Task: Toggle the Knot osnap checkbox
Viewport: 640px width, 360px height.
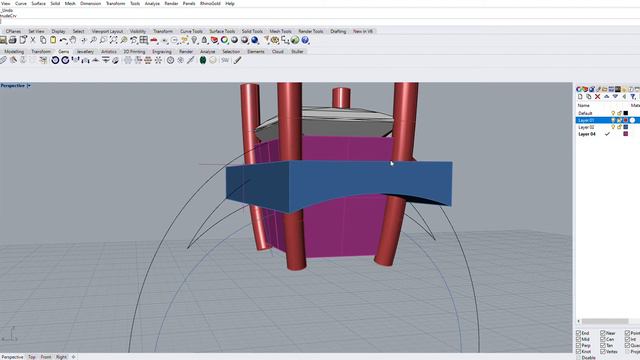Action: 578,351
